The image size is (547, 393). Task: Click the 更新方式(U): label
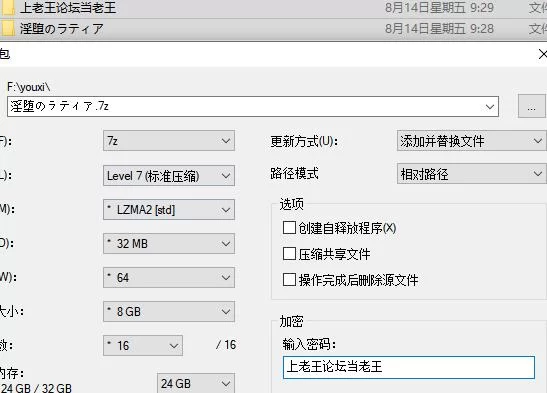pyautogui.click(x=304, y=141)
